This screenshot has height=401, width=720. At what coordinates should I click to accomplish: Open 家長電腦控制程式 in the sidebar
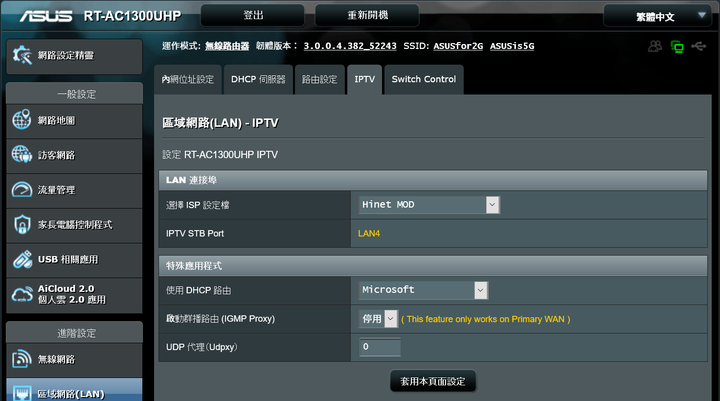(x=74, y=226)
